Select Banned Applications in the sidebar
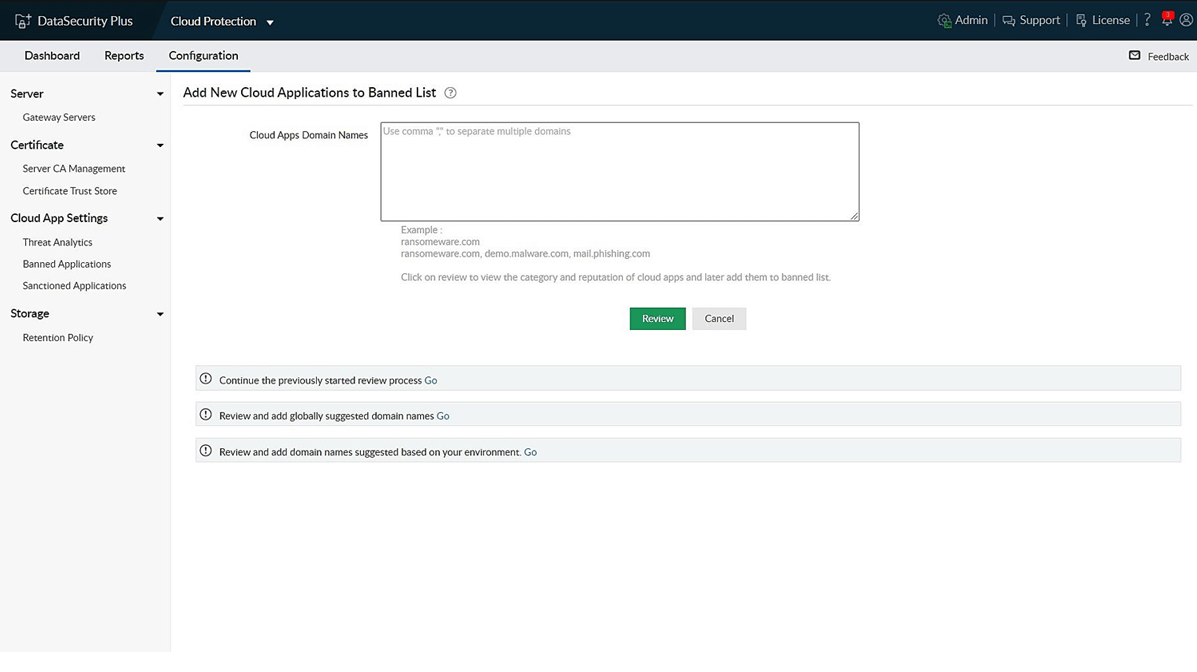Image resolution: width=1197 pixels, height=672 pixels. point(66,263)
